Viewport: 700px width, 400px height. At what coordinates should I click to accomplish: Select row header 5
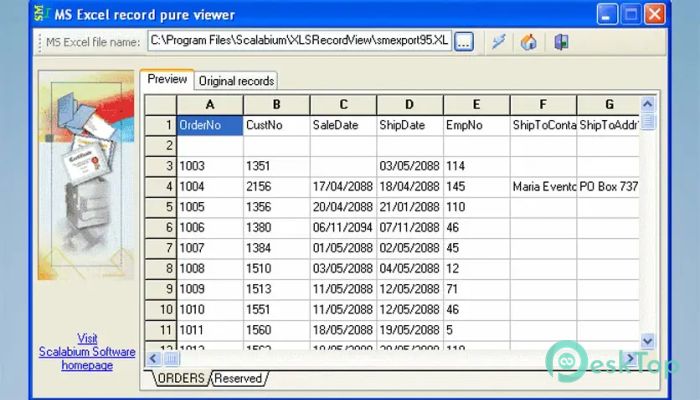[161, 207]
